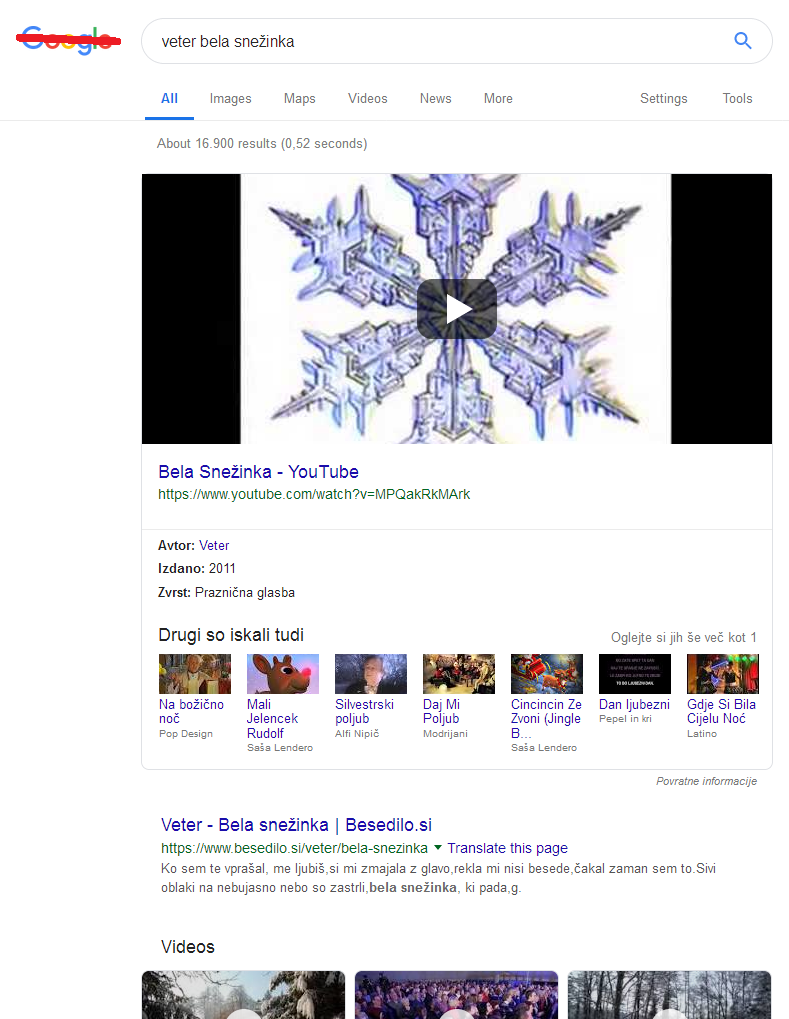
Task: Open Veter - Bela snežinka Besedilo.si result
Action: (296, 825)
